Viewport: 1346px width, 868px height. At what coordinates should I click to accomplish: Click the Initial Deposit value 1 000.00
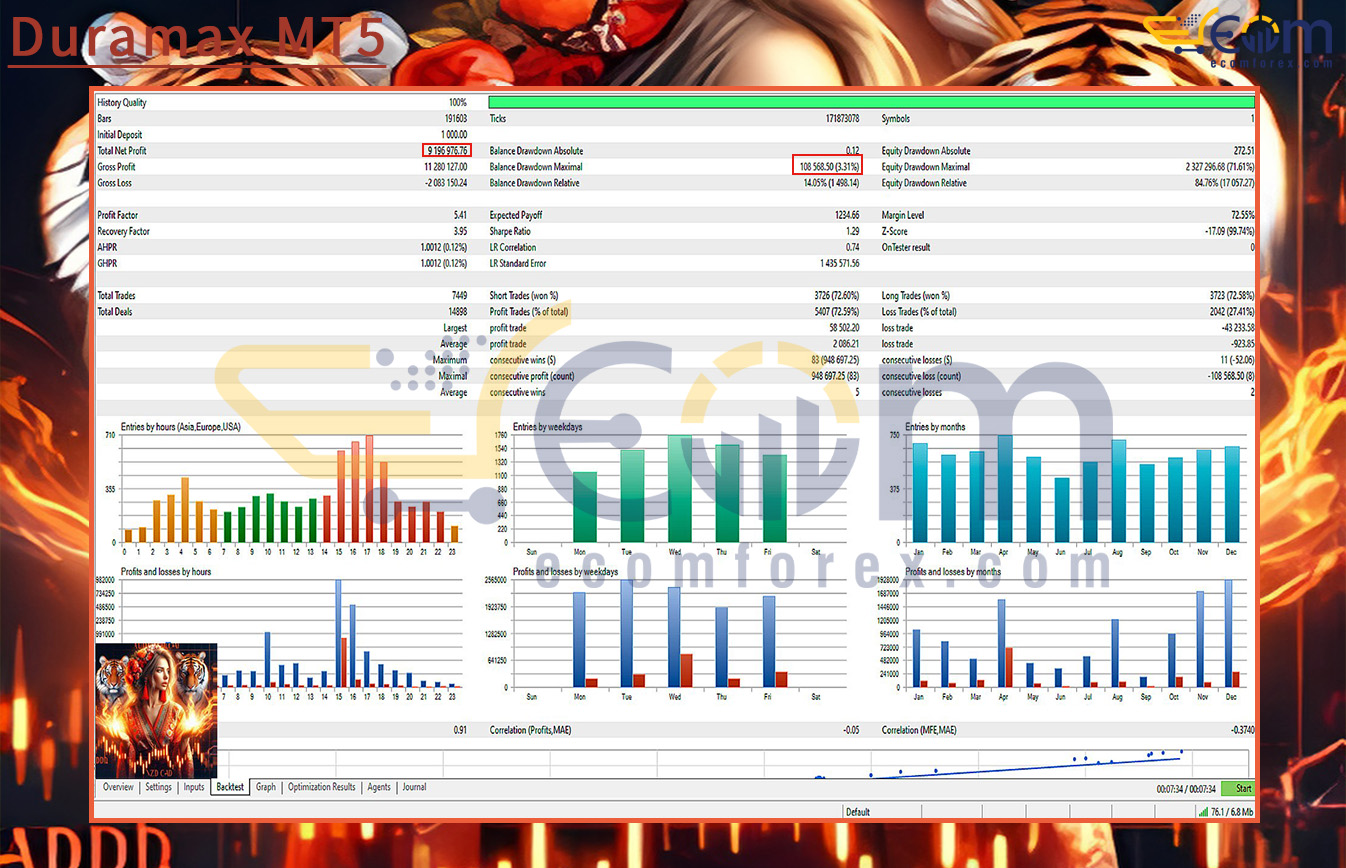coord(453,135)
